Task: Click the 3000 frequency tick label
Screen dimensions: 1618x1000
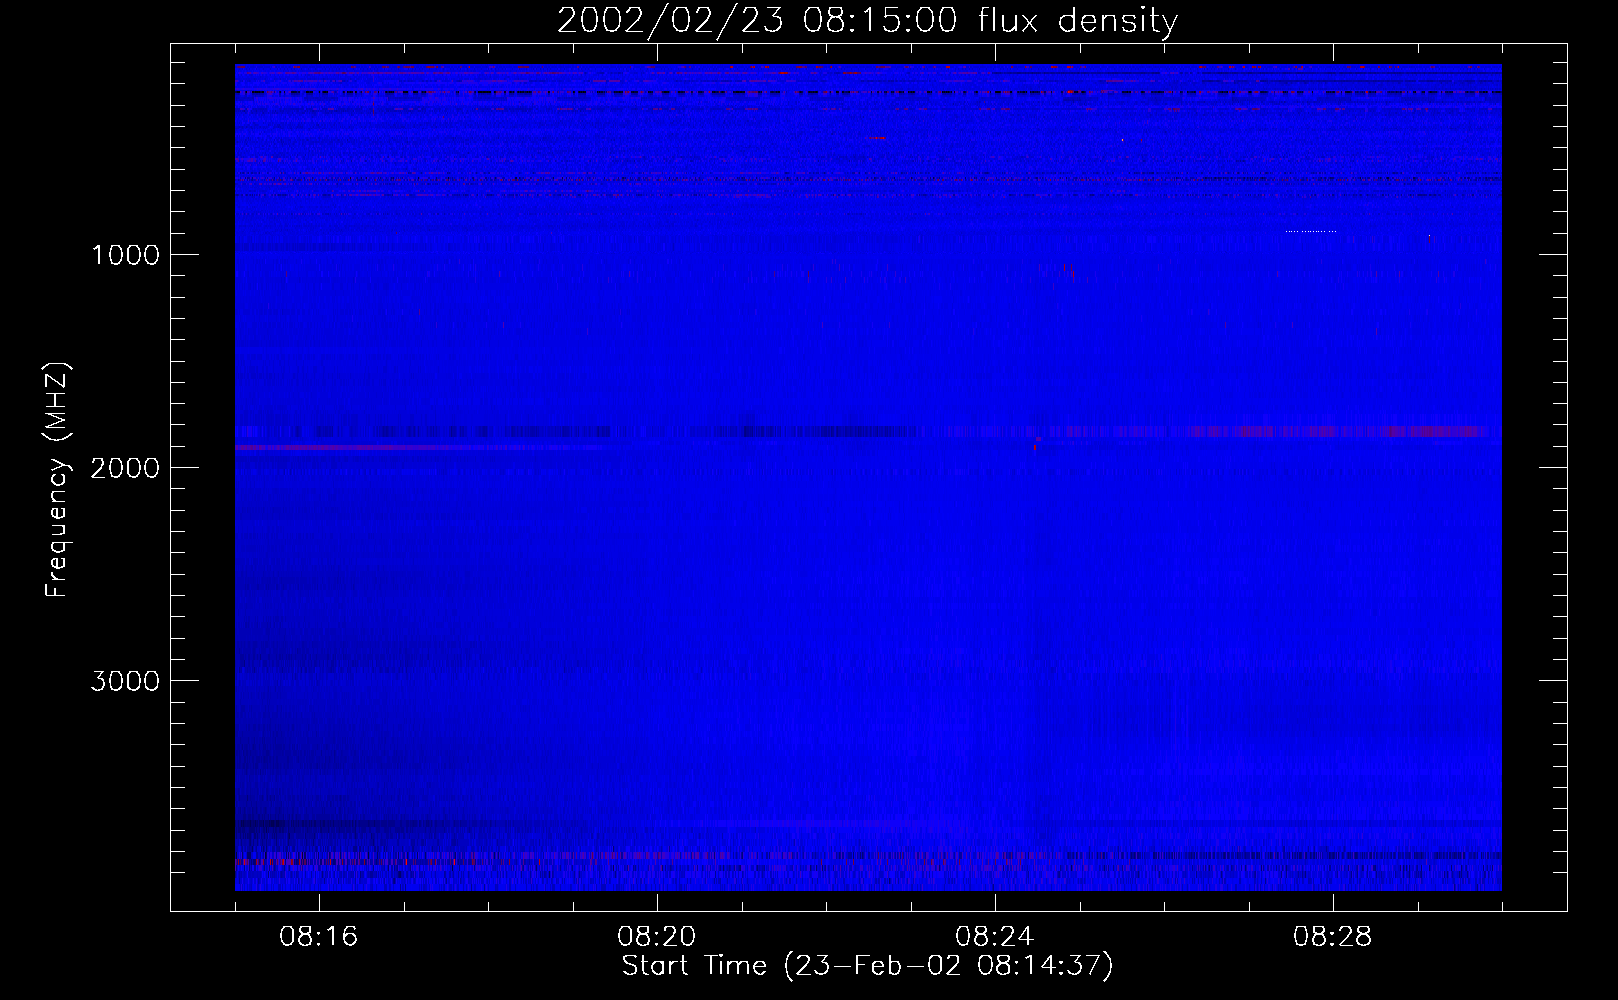Action: pos(125,681)
